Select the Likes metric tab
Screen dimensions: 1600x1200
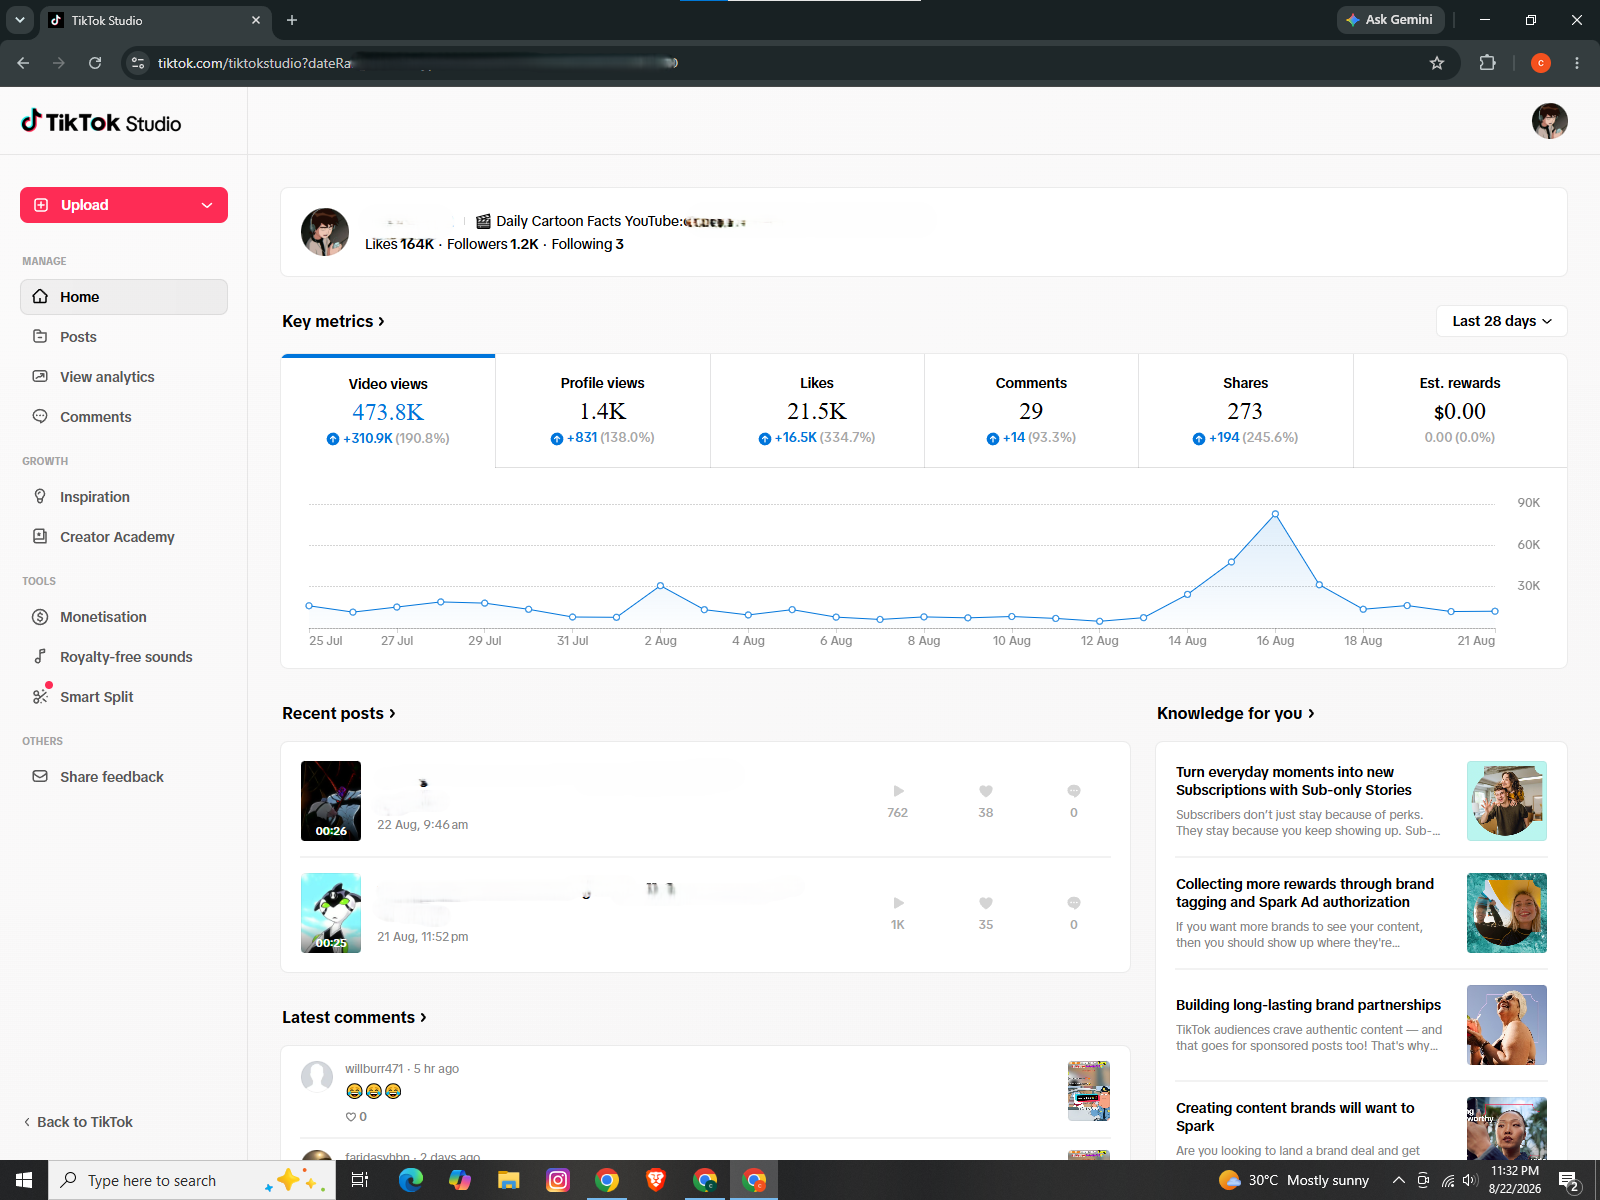point(817,411)
